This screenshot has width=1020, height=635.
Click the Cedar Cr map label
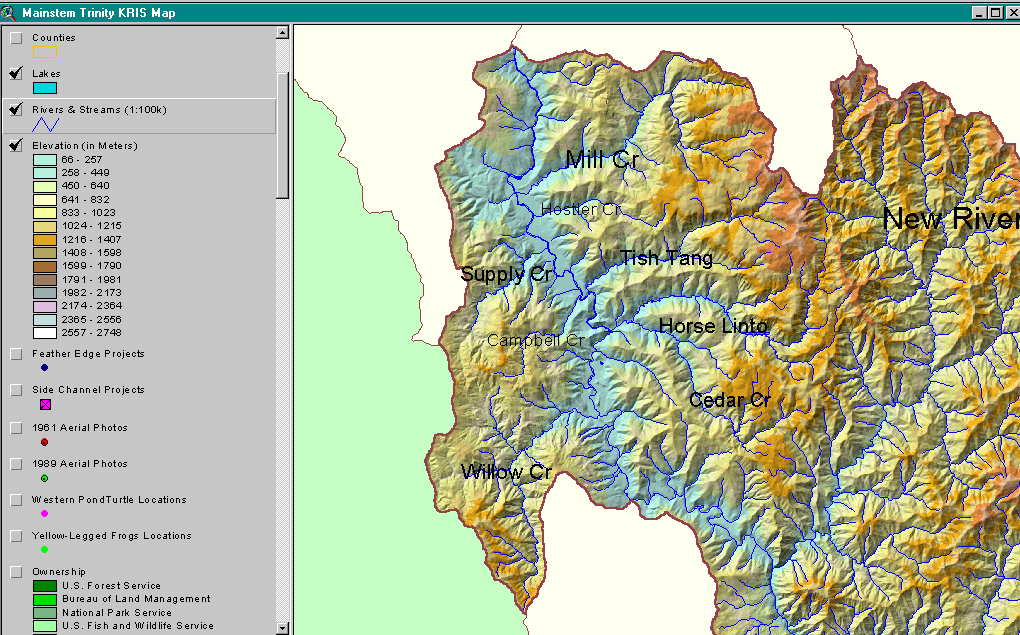pos(730,400)
